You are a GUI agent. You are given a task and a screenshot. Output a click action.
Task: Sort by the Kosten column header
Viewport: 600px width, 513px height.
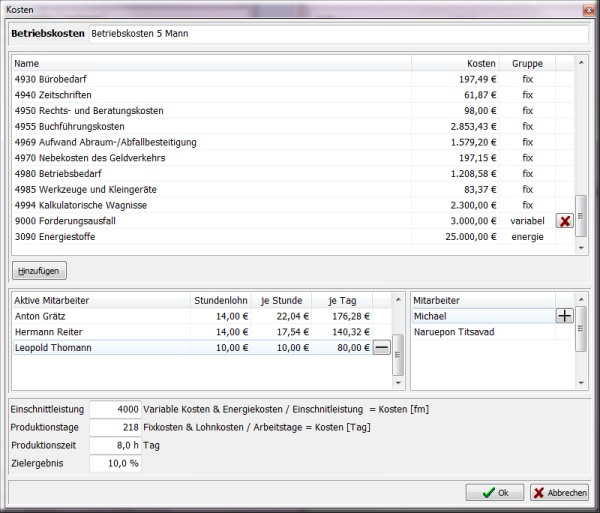point(455,64)
